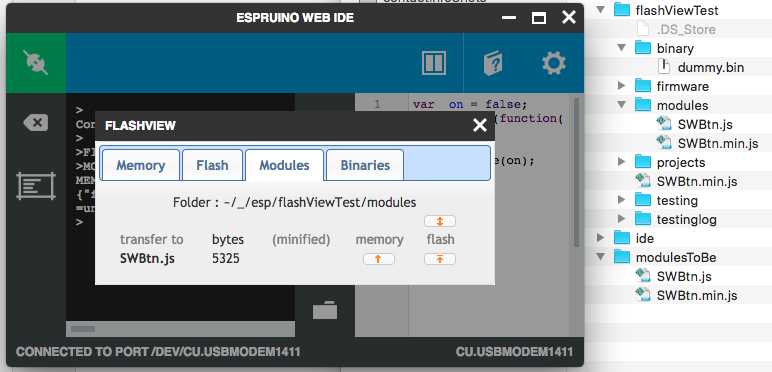772x372 pixels.
Task: Collapse the modules folder in Finder
Action: [x=621, y=105]
